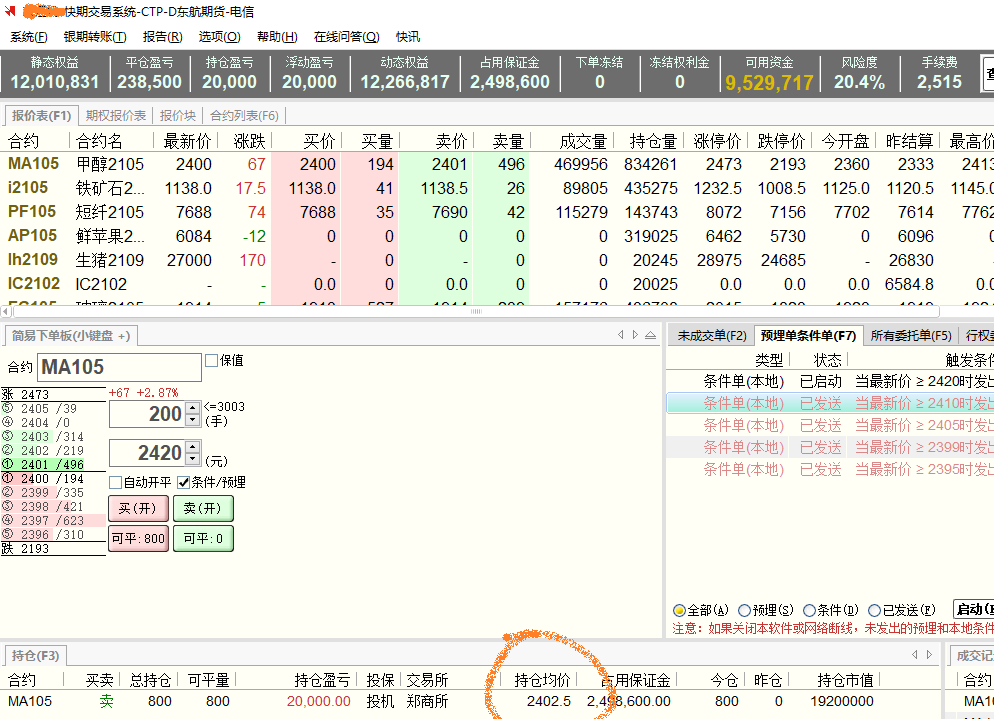
Task: Click right arrow in 持仓 panel header
Action: (x=929, y=654)
